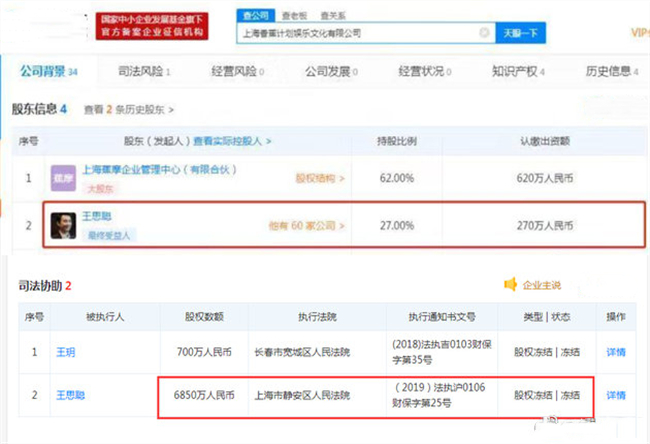Click 查看实际控股人 link
Viewport: 650px width, 444px height.
pyautogui.click(x=232, y=141)
